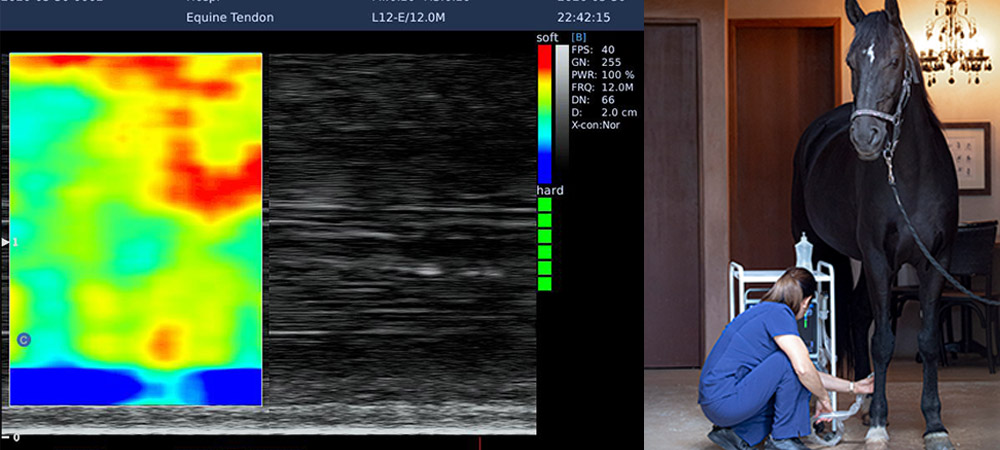Viewport: 1000px width, 450px height.
Task: Select the 'D: 2.0 cm' depth parameter
Action: pos(605,113)
